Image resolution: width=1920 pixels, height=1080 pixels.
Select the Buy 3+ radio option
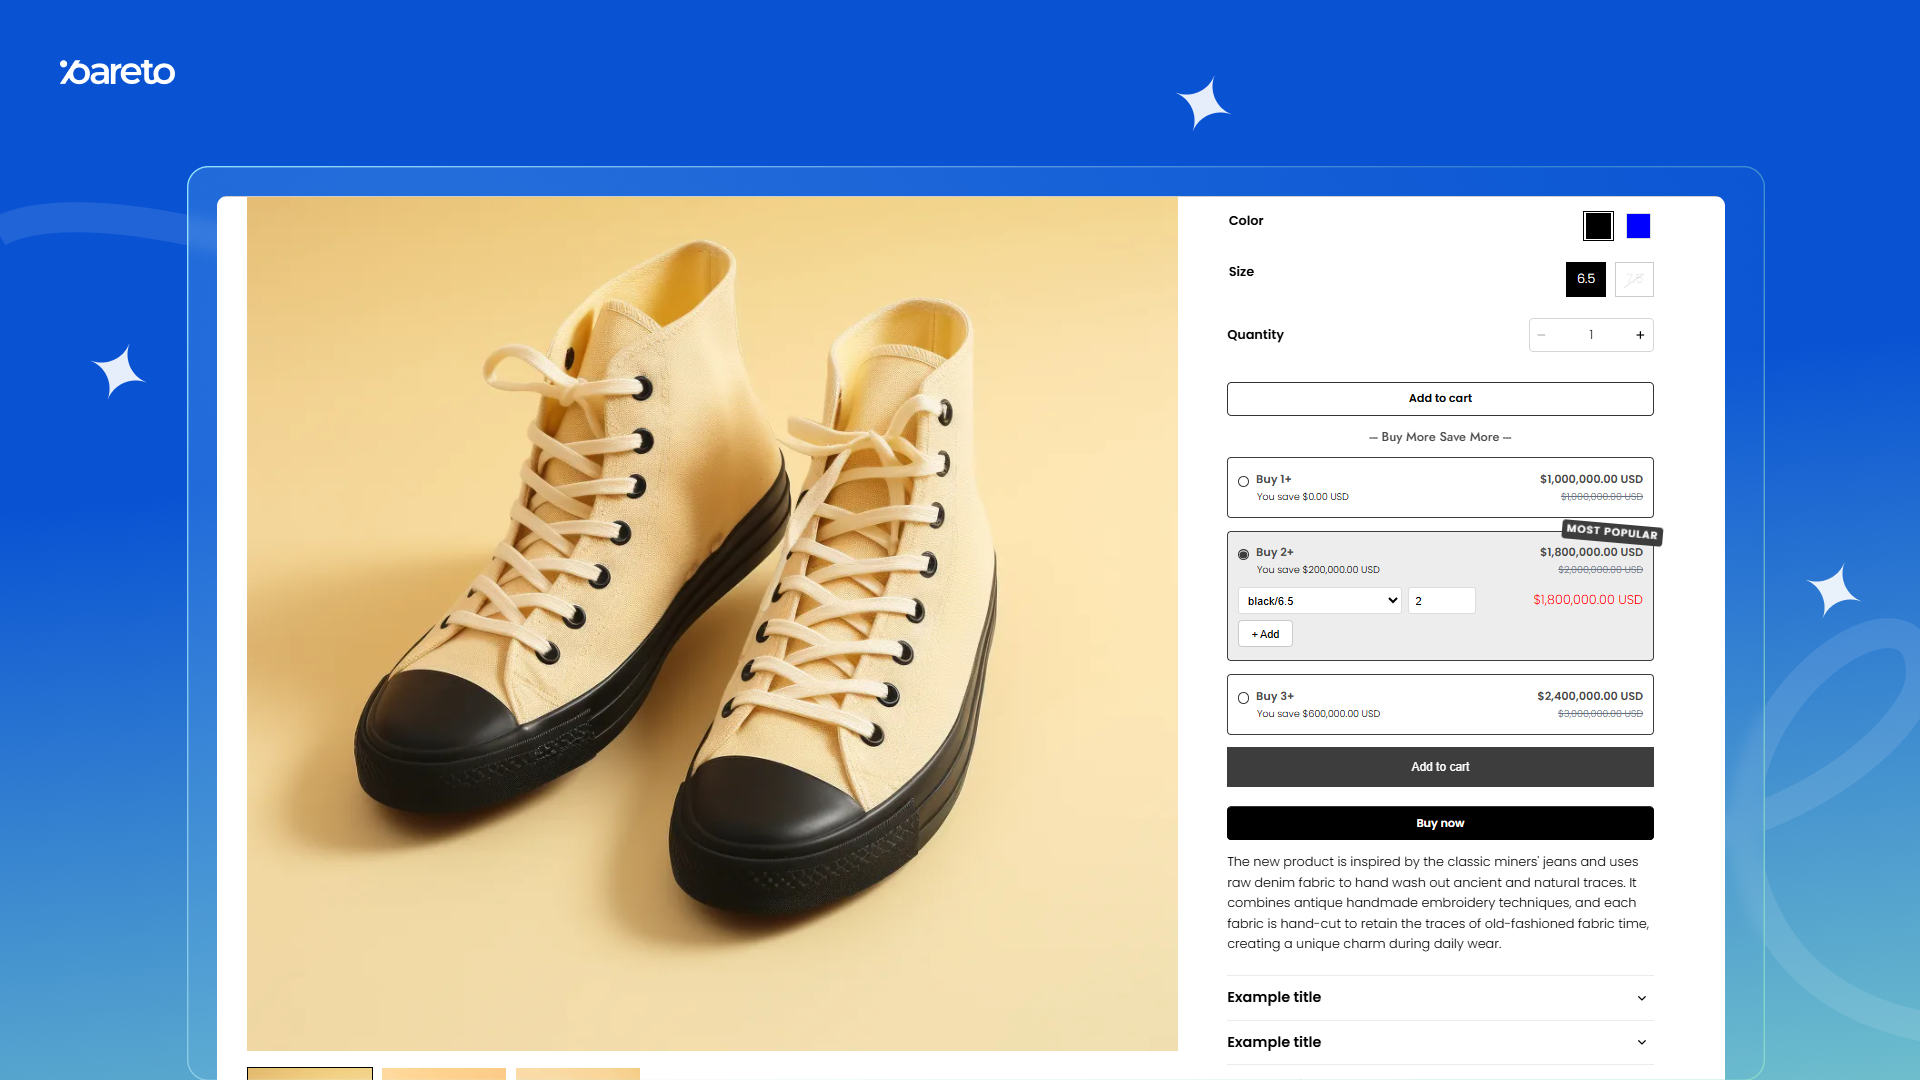[x=1243, y=698]
